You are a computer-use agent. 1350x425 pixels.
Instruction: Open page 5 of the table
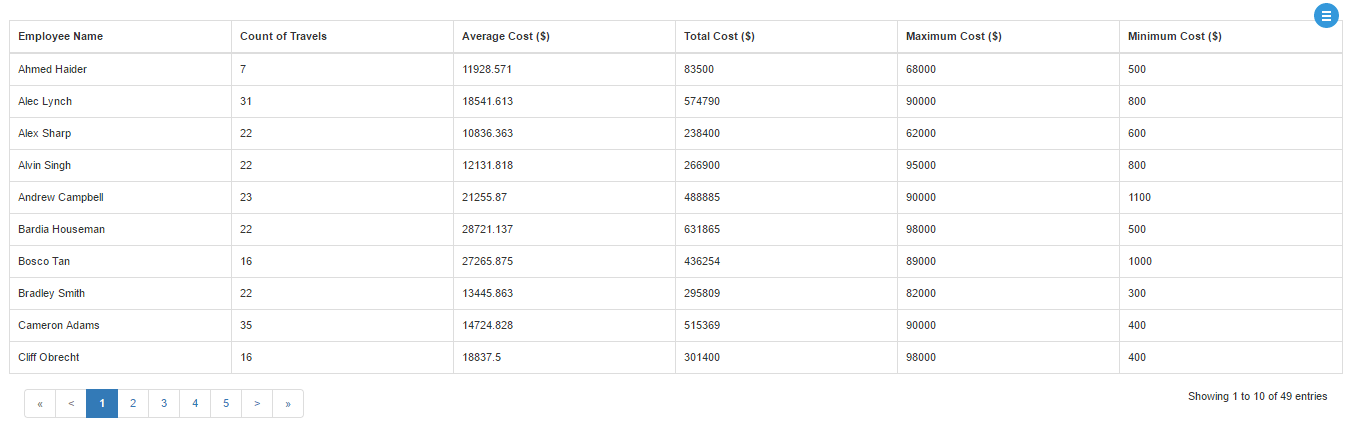pos(226,403)
